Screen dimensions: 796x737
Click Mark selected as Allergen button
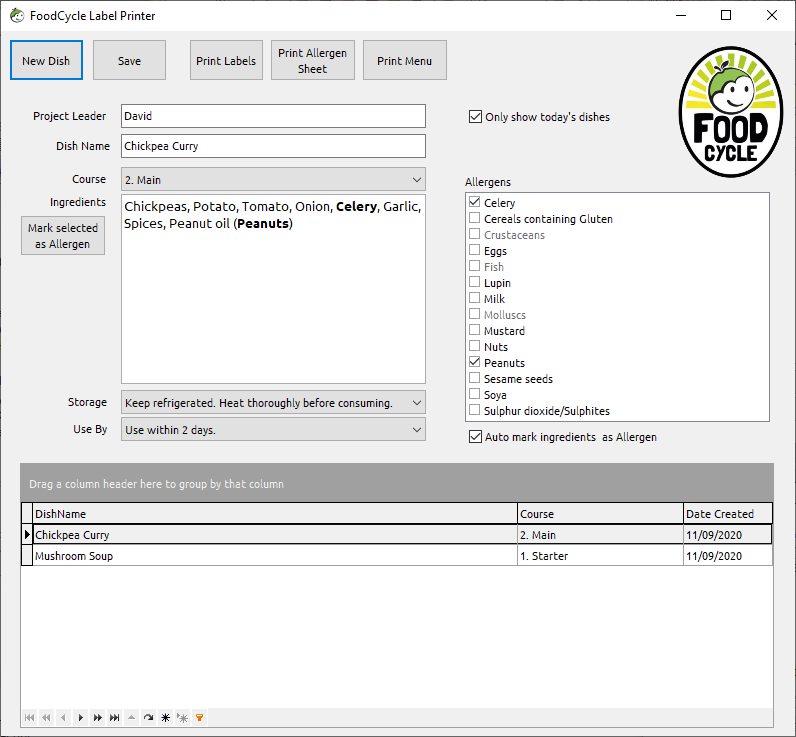point(63,236)
